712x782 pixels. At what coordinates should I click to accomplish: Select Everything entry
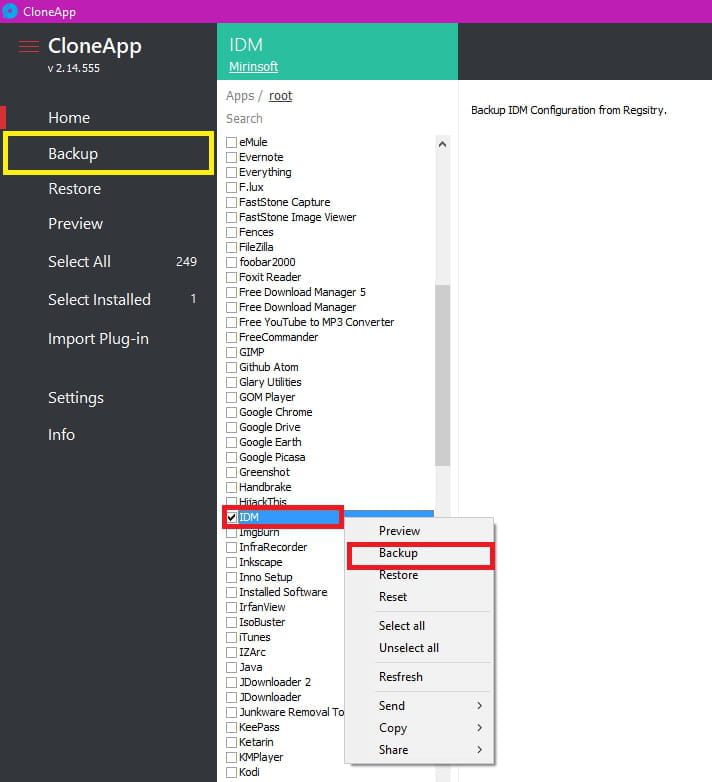pyautogui.click(x=265, y=172)
